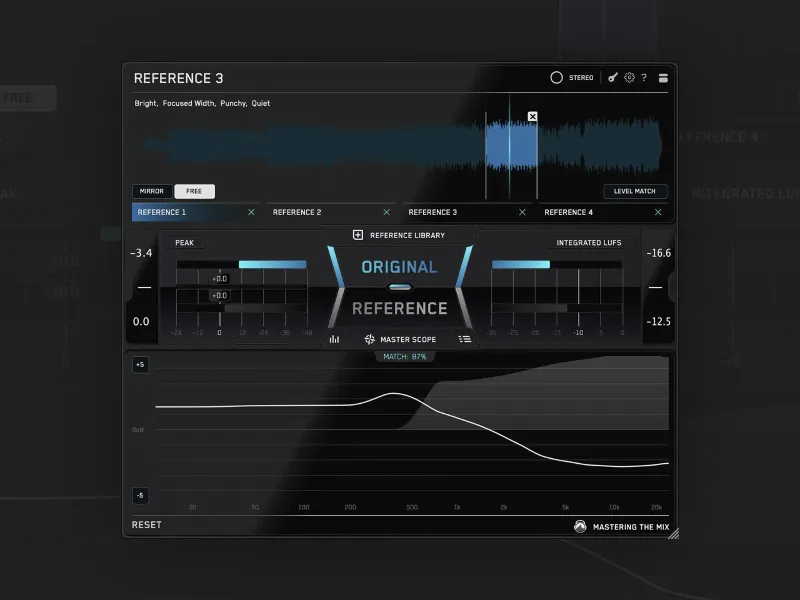
Task: Enable MIRROR mode
Action: tap(152, 191)
